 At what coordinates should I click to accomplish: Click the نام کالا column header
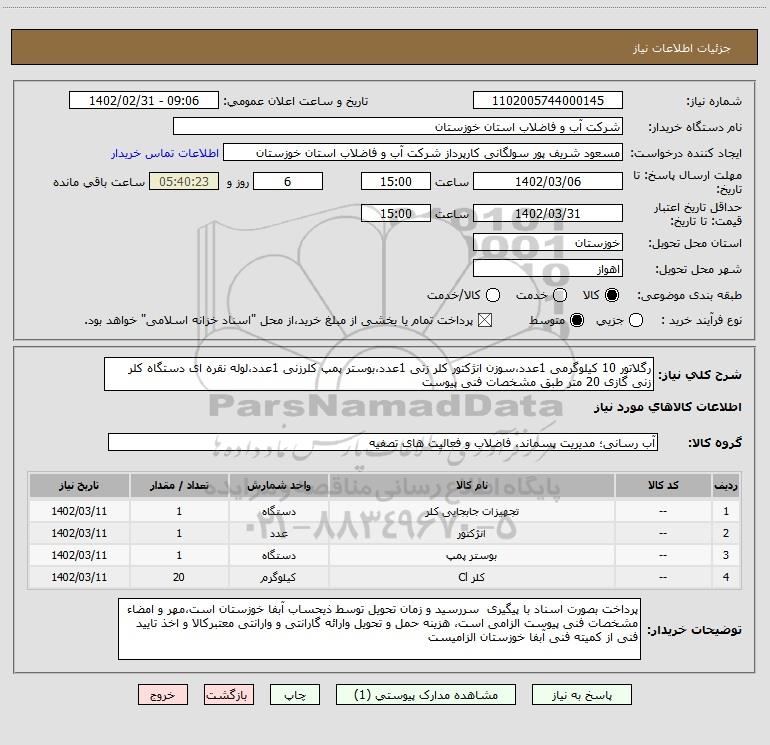471,485
